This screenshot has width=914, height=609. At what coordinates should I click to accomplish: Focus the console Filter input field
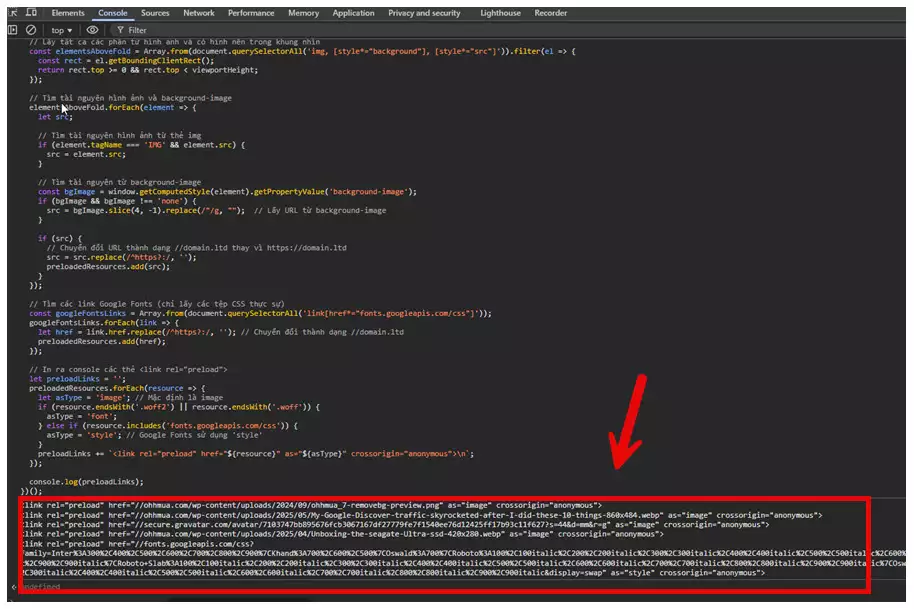pos(137,30)
